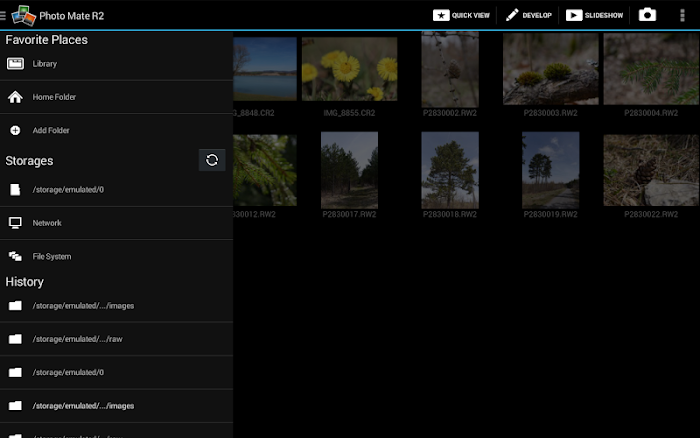Click filename label P2830018.RW2
This screenshot has height=438, width=700.
pyautogui.click(x=450, y=214)
